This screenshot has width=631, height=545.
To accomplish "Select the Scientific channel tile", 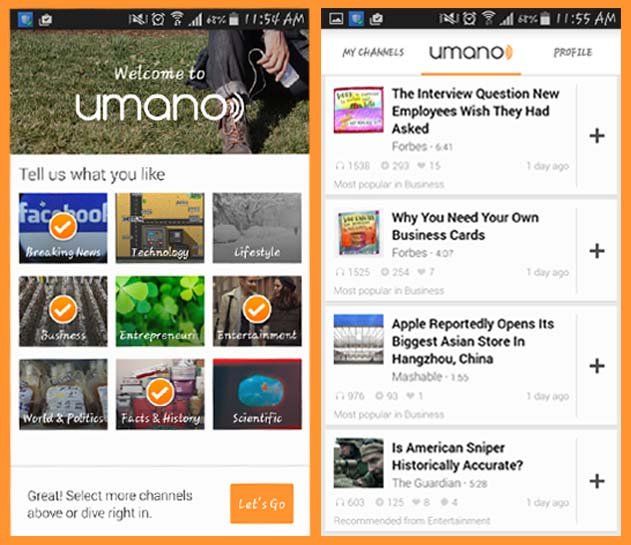I will pyautogui.click(x=257, y=394).
